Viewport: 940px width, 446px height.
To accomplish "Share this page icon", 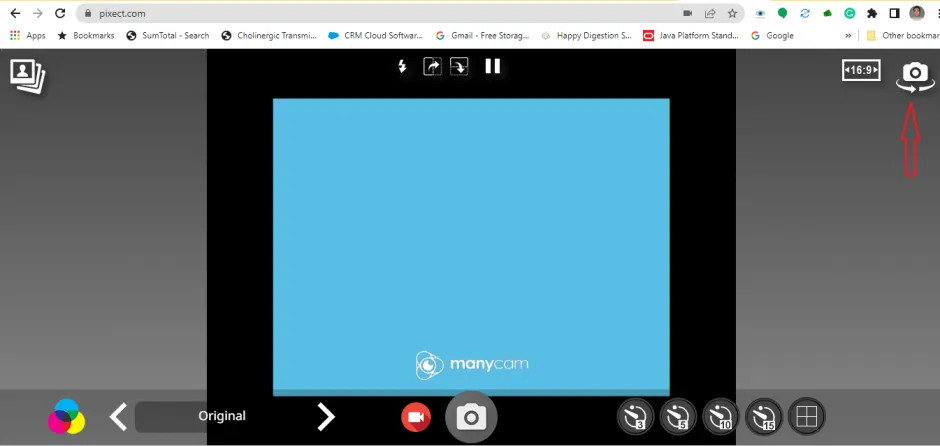I will tap(710, 13).
